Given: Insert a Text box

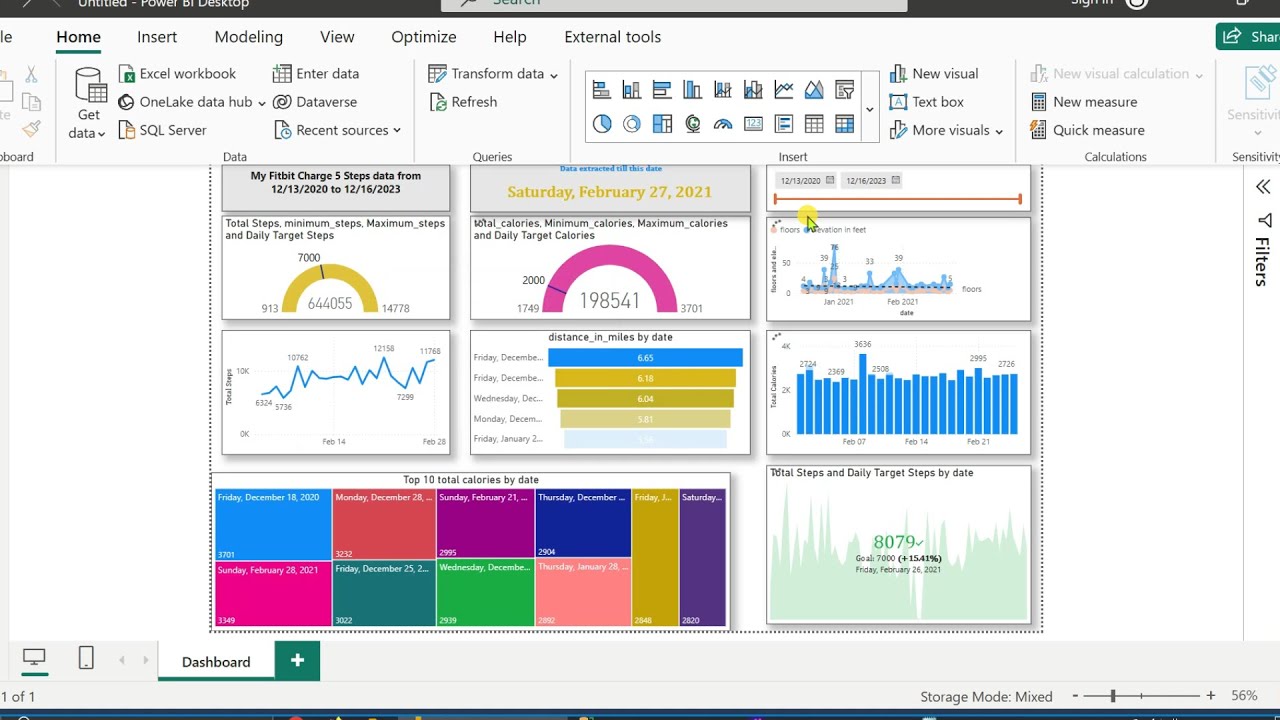Looking at the screenshot, I should tap(926, 102).
